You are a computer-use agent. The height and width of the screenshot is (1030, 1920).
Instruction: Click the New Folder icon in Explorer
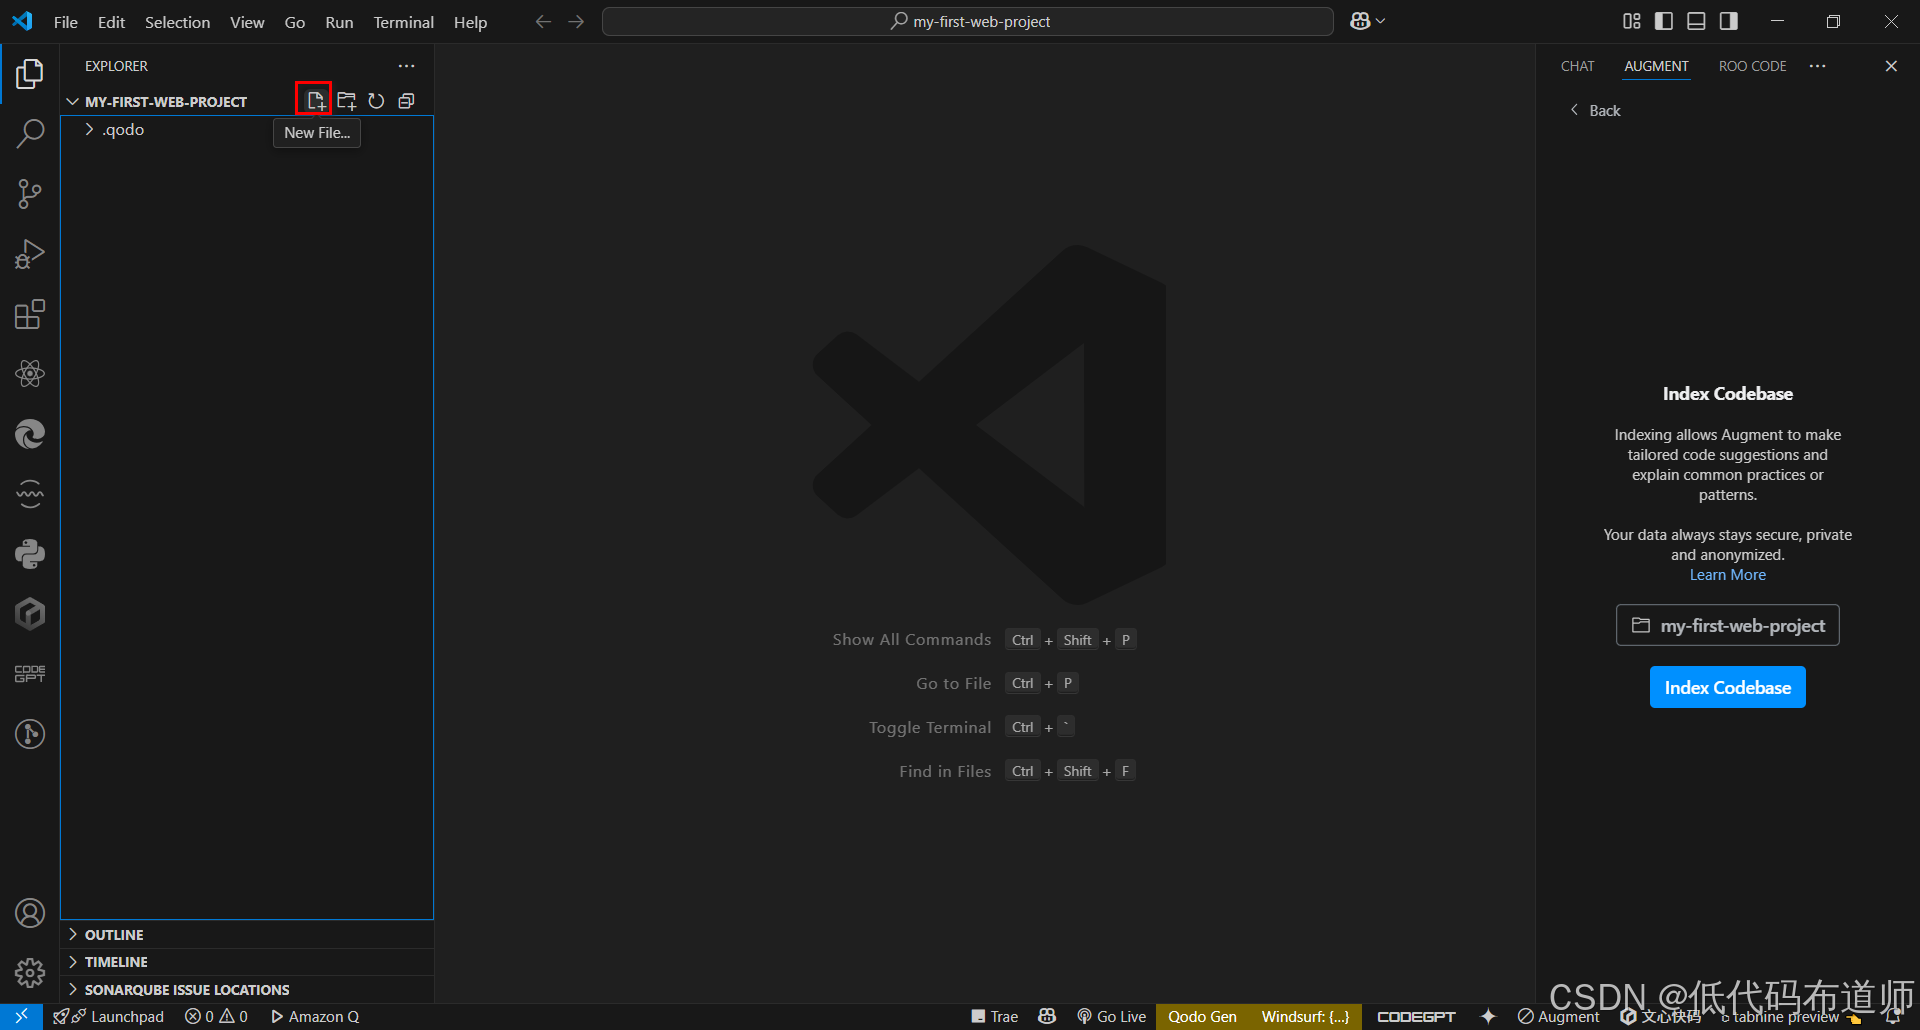click(346, 101)
